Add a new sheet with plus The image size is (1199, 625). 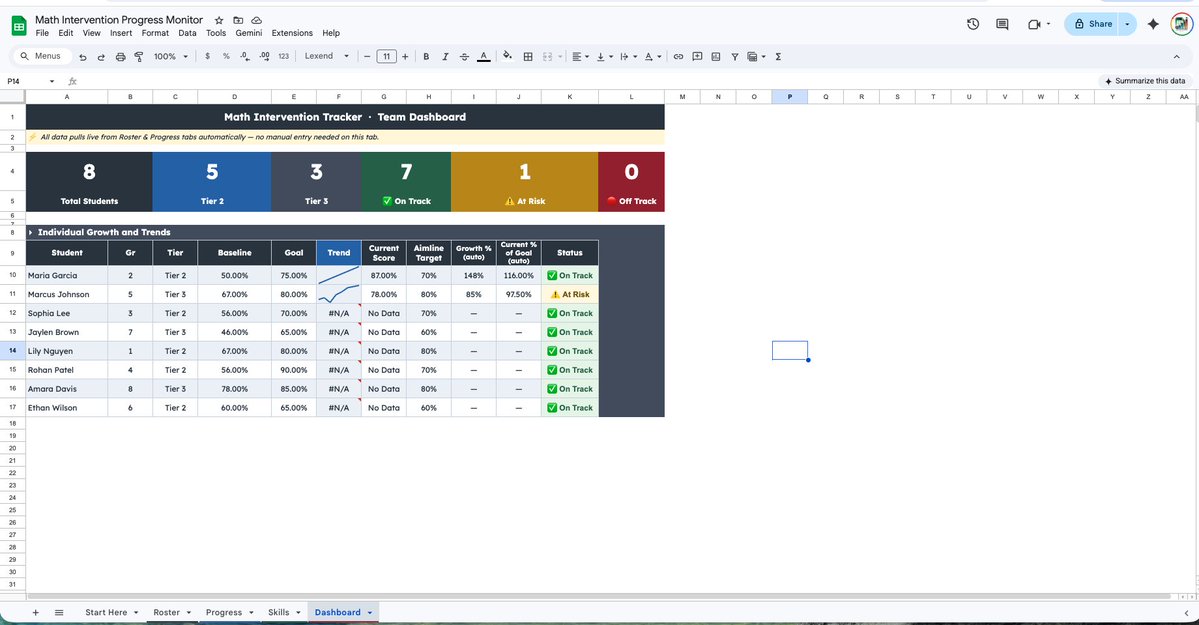tap(35, 613)
